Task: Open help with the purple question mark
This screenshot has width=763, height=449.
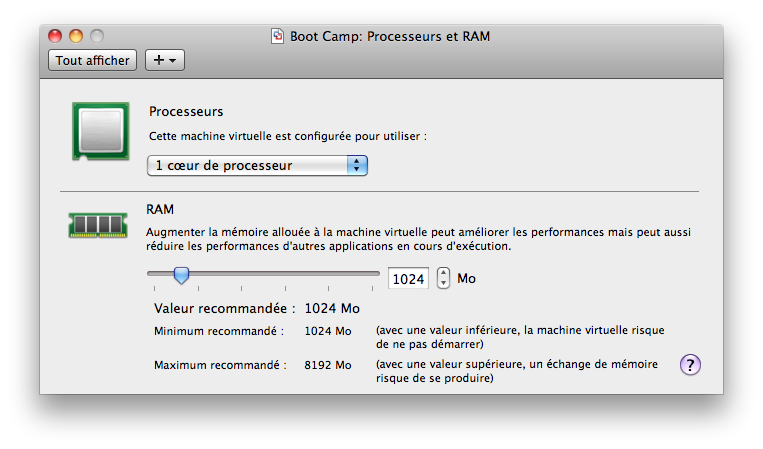Action: click(x=690, y=365)
